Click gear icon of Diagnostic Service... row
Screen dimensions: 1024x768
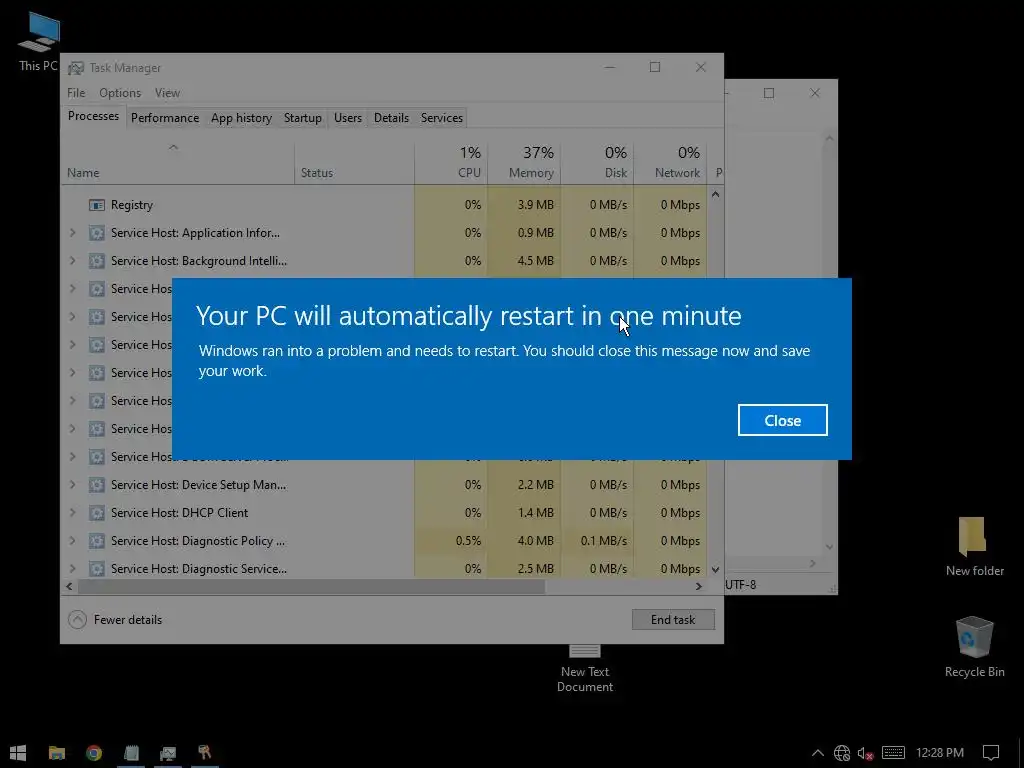pos(97,569)
